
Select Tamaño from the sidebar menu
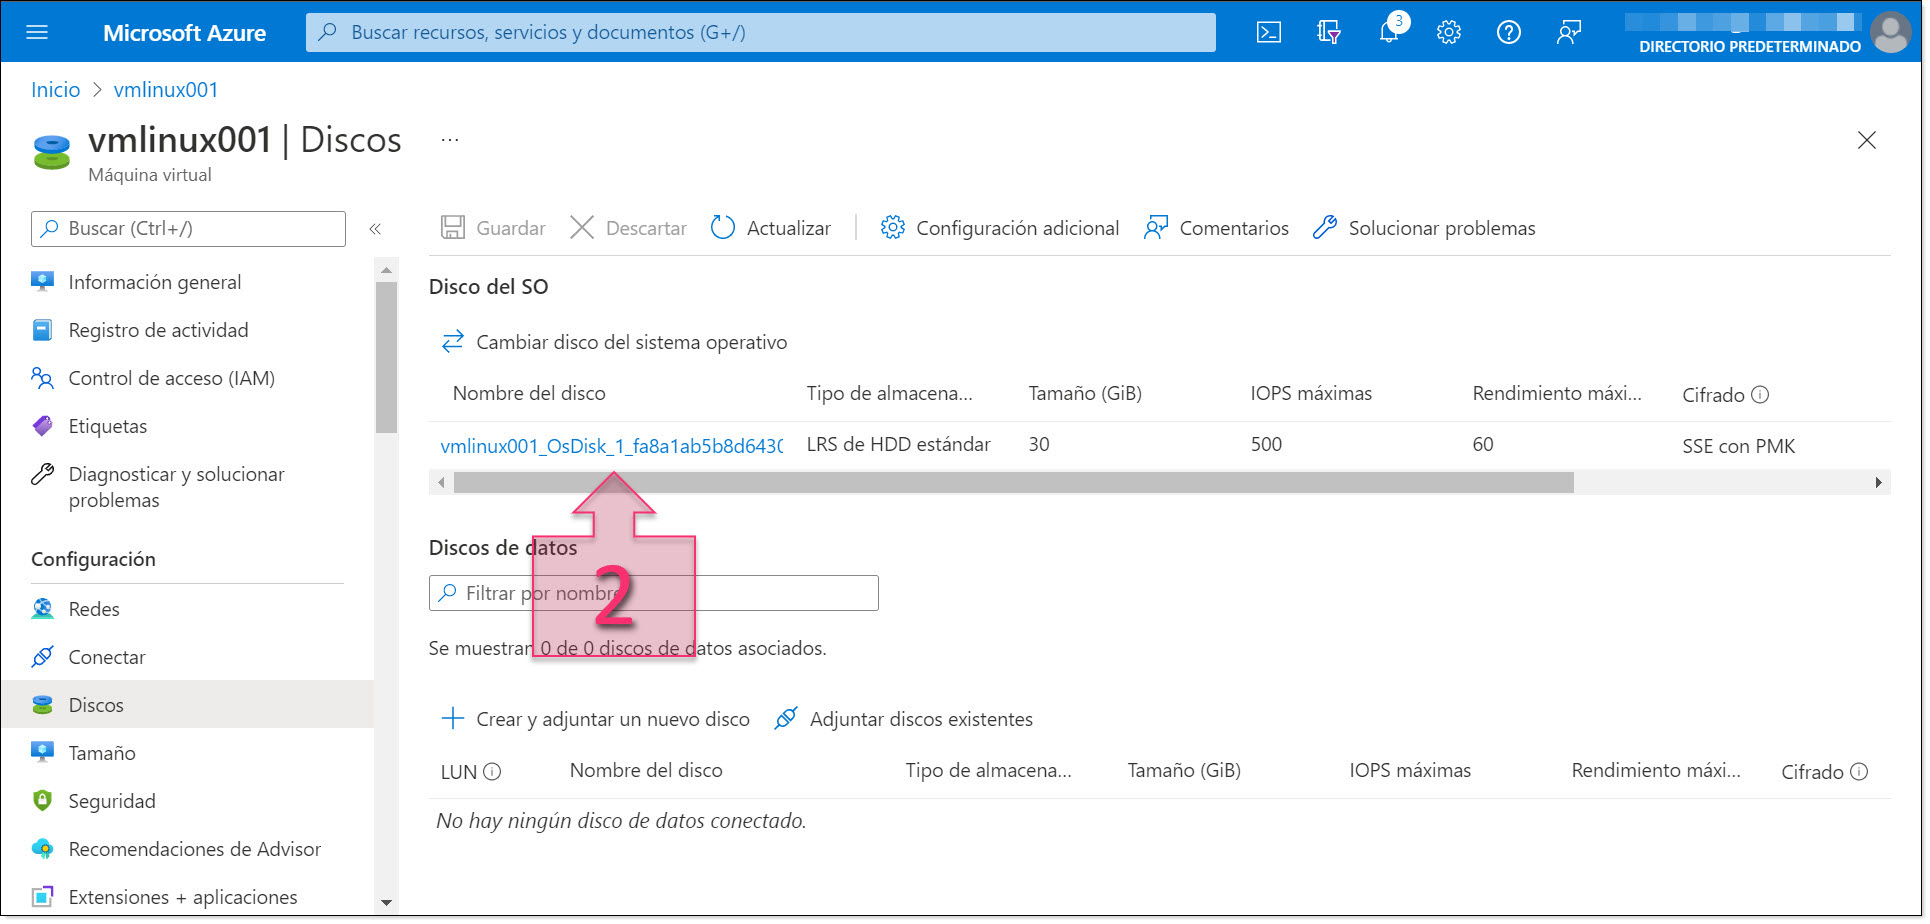tap(102, 753)
